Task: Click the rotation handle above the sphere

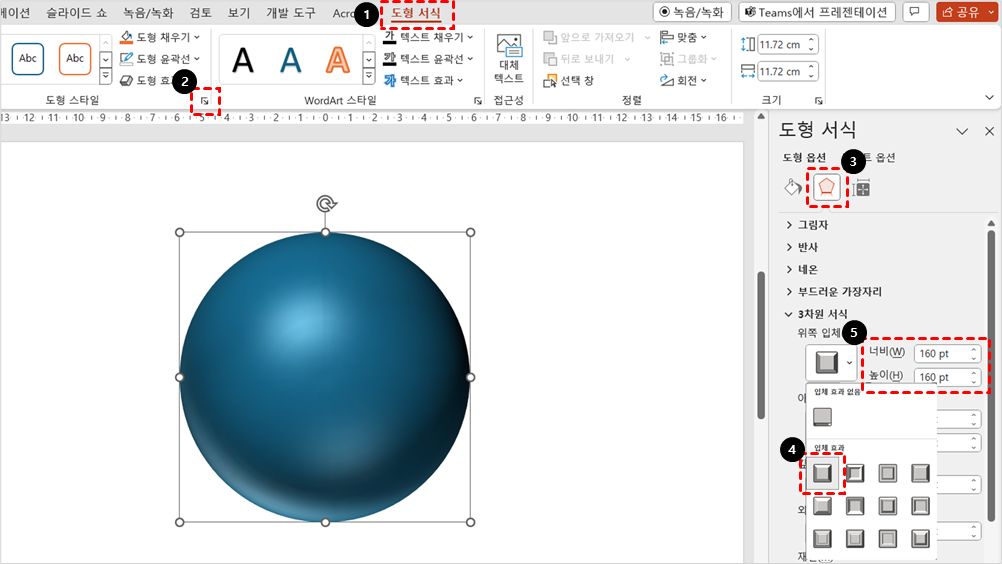Action: tap(325, 204)
